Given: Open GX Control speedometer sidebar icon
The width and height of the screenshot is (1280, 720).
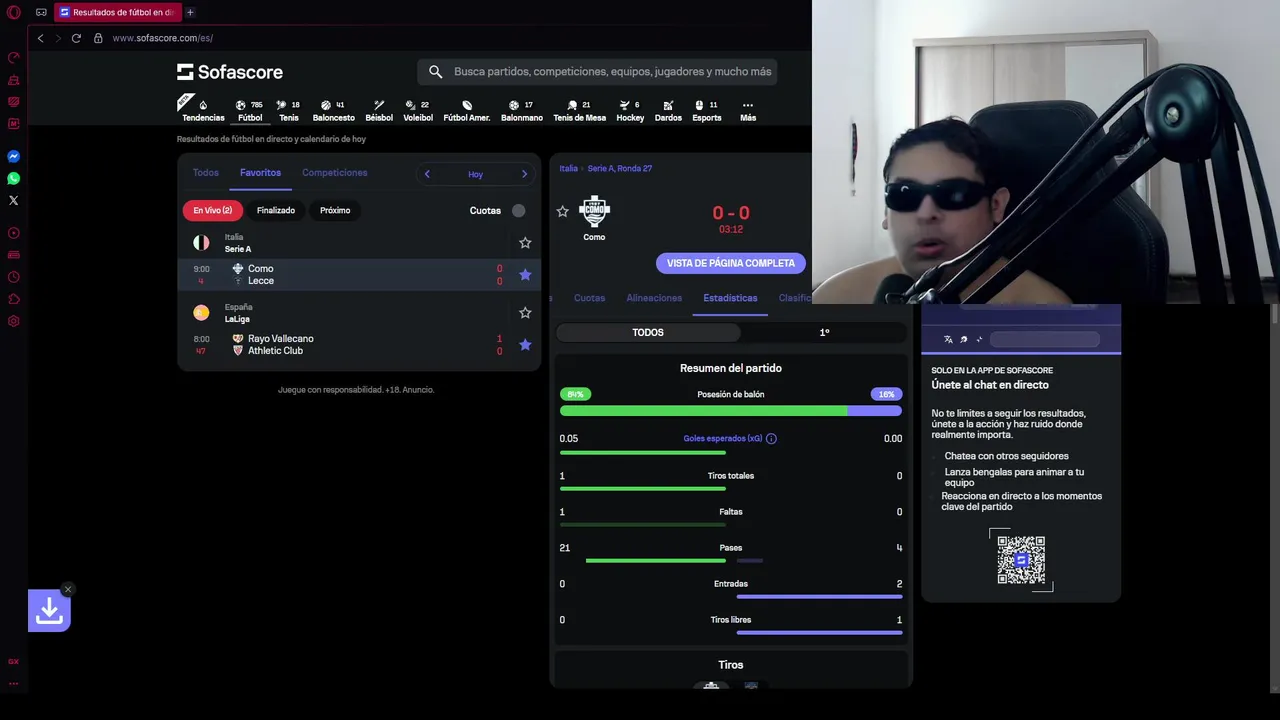Looking at the screenshot, I should 14,58.
